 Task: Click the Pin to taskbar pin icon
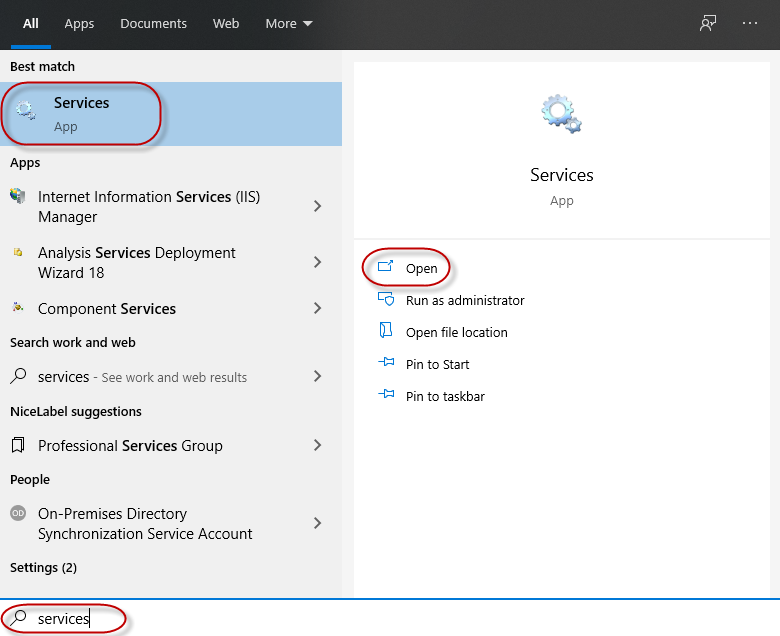coord(386,395)
